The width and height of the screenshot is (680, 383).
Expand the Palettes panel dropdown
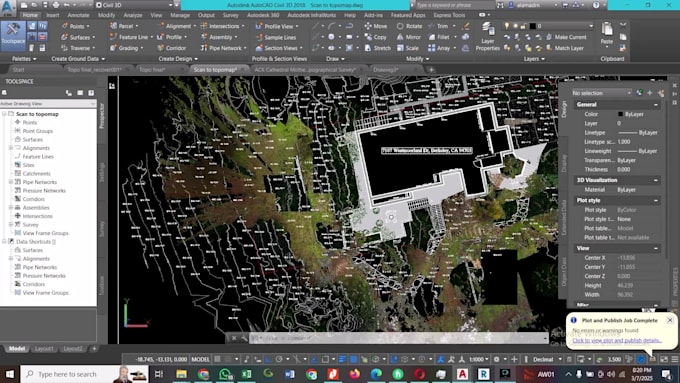coord(24,59)
